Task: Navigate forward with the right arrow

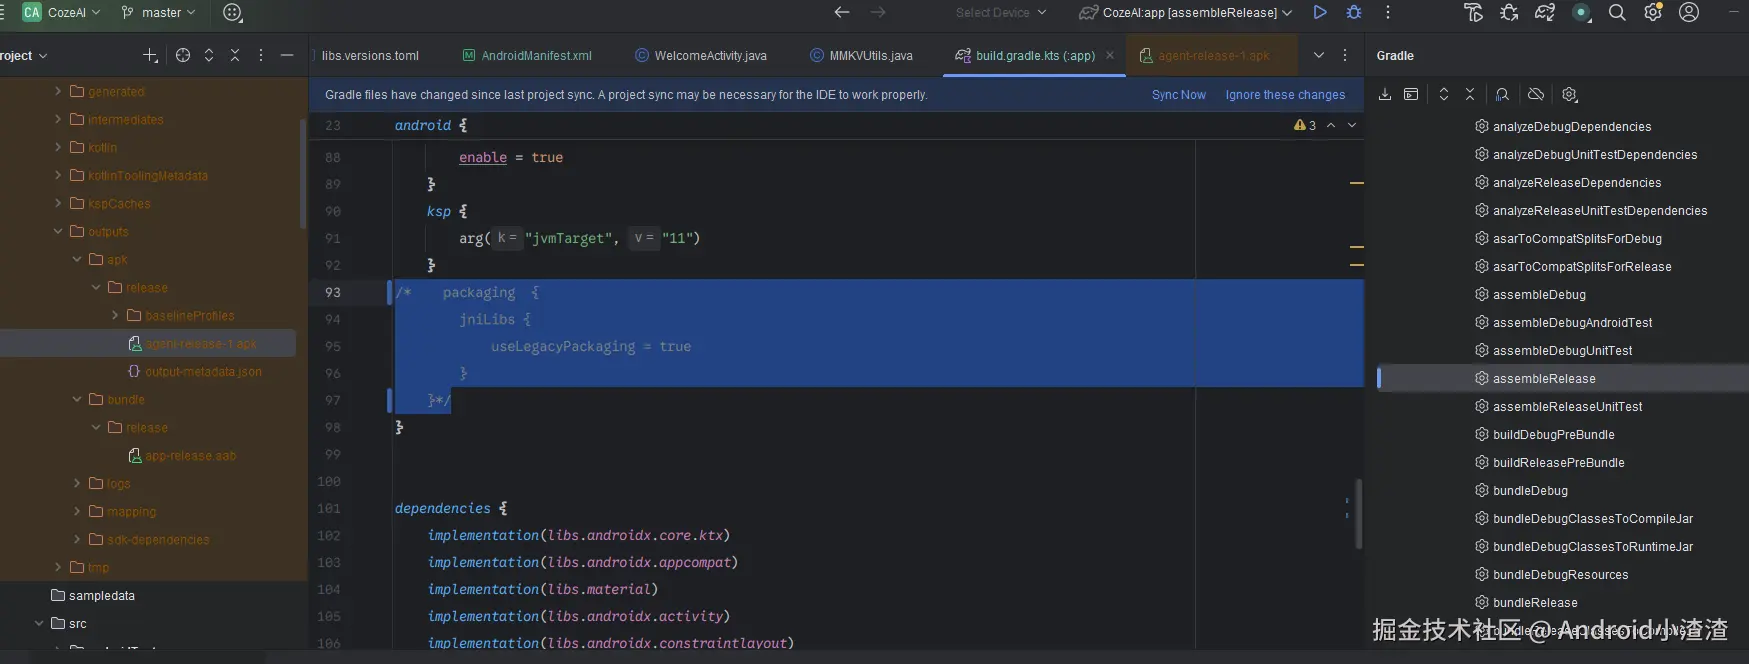Action: 878,12
